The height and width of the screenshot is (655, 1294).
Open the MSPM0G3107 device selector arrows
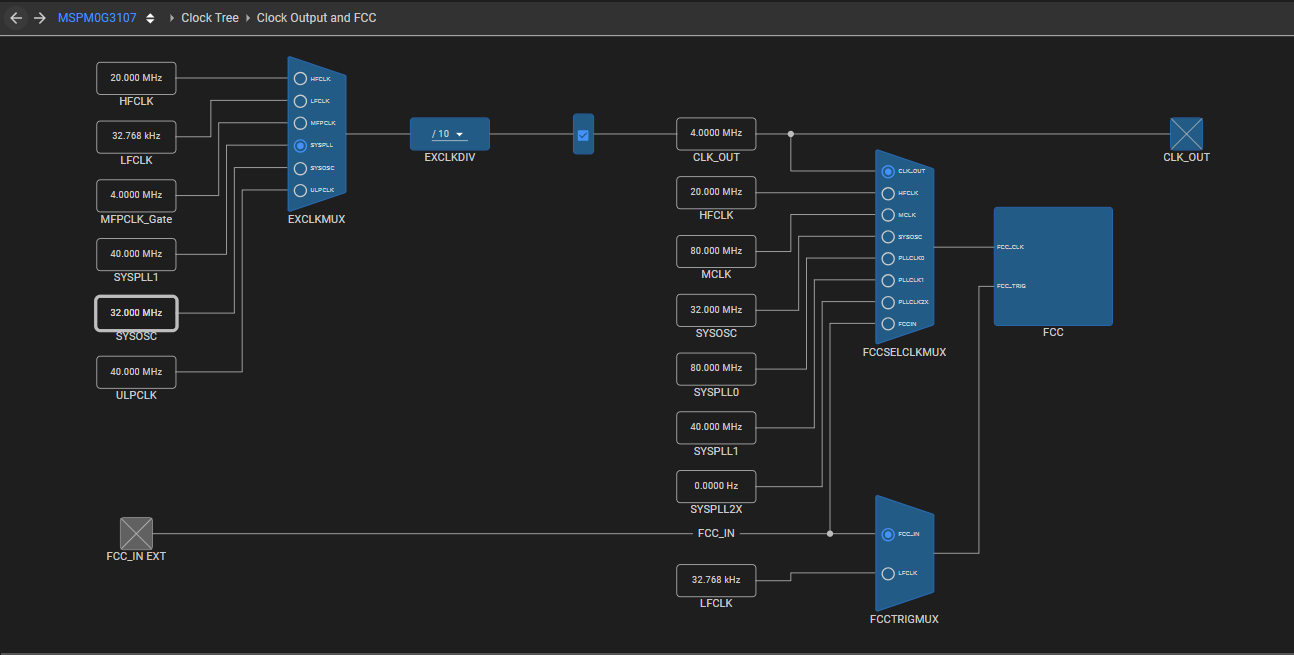point(150,18)
